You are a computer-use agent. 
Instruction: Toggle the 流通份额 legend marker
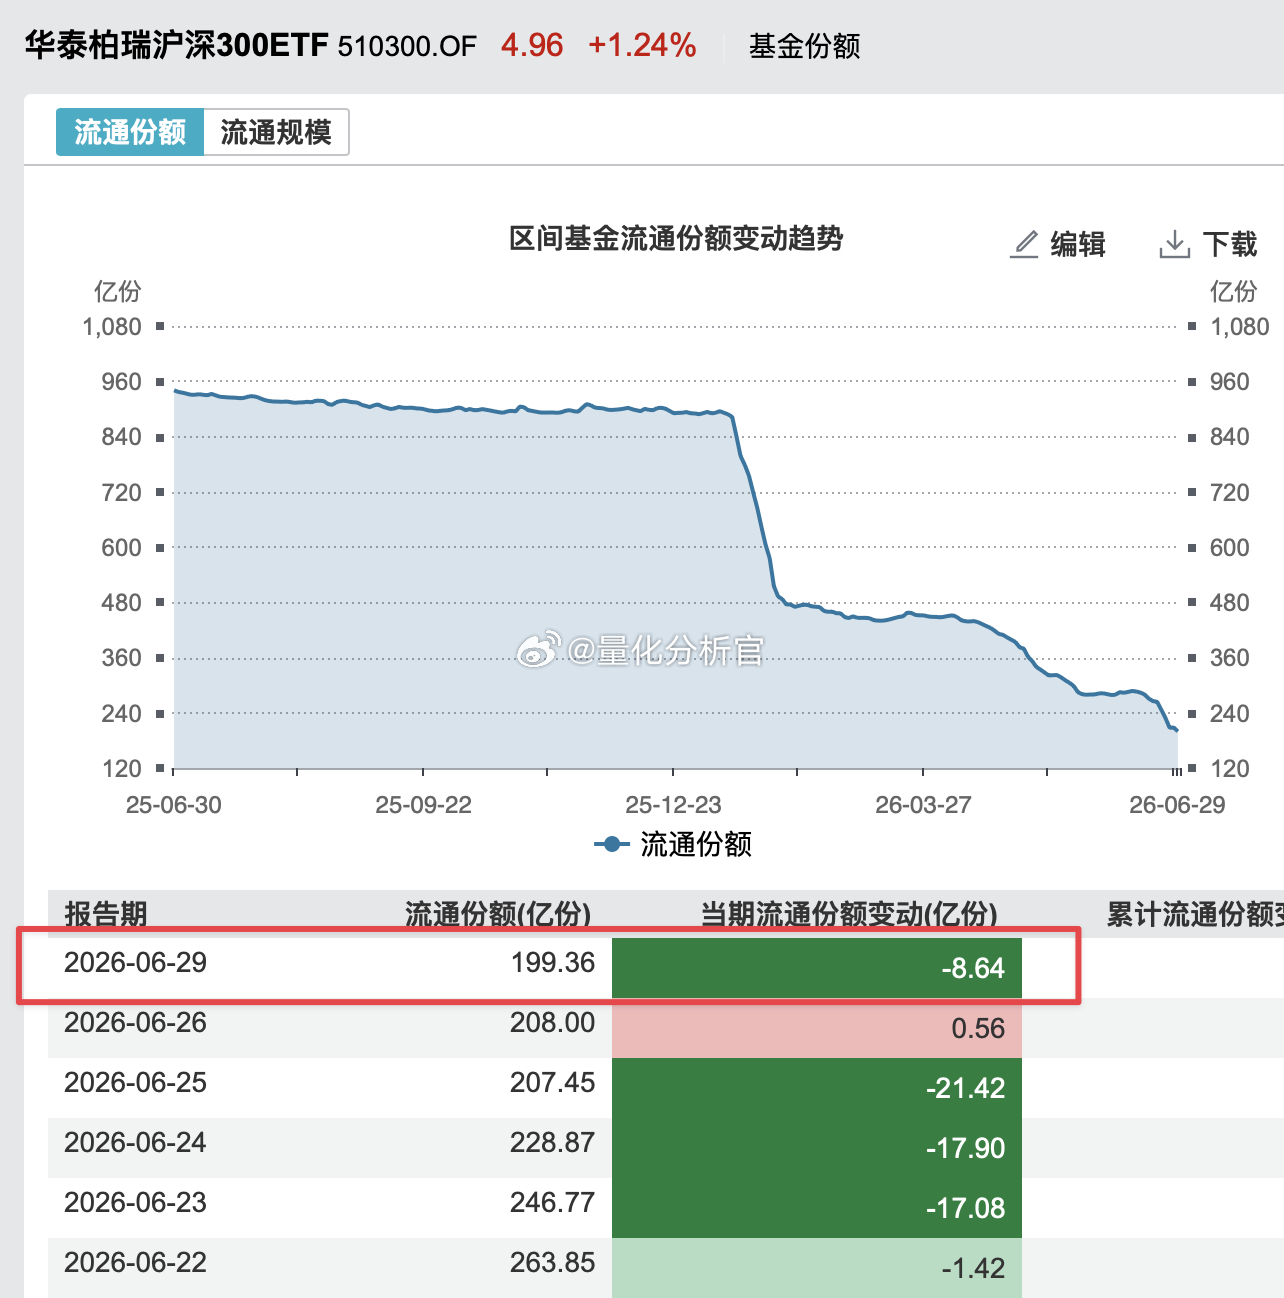click(611, 844)
